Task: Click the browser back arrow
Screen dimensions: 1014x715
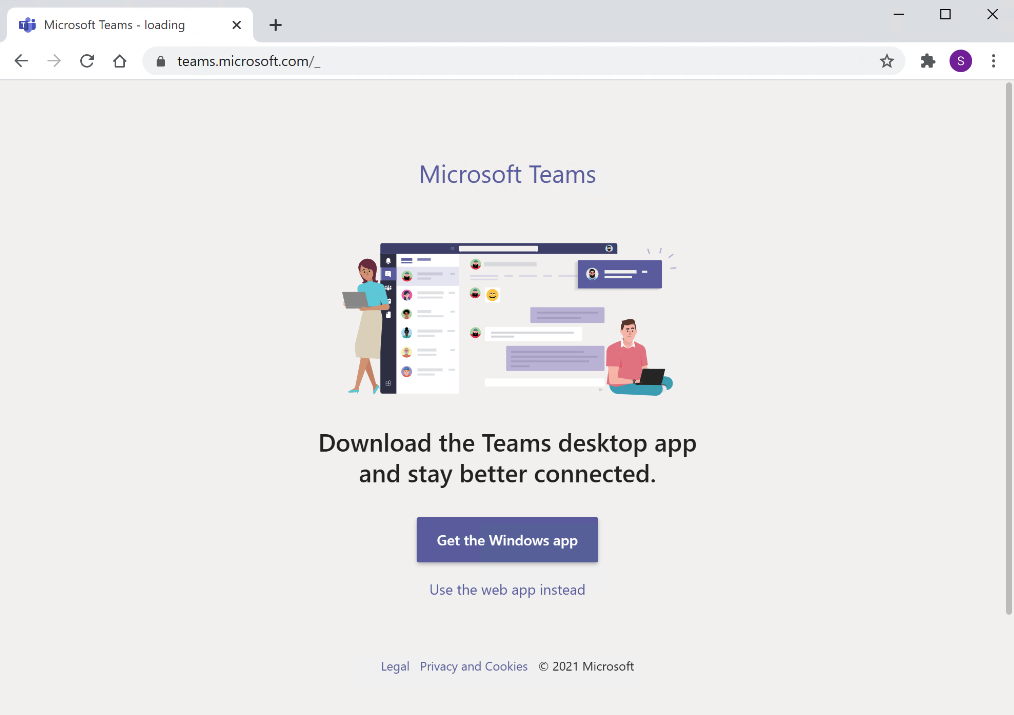Action: pos(21,61)
